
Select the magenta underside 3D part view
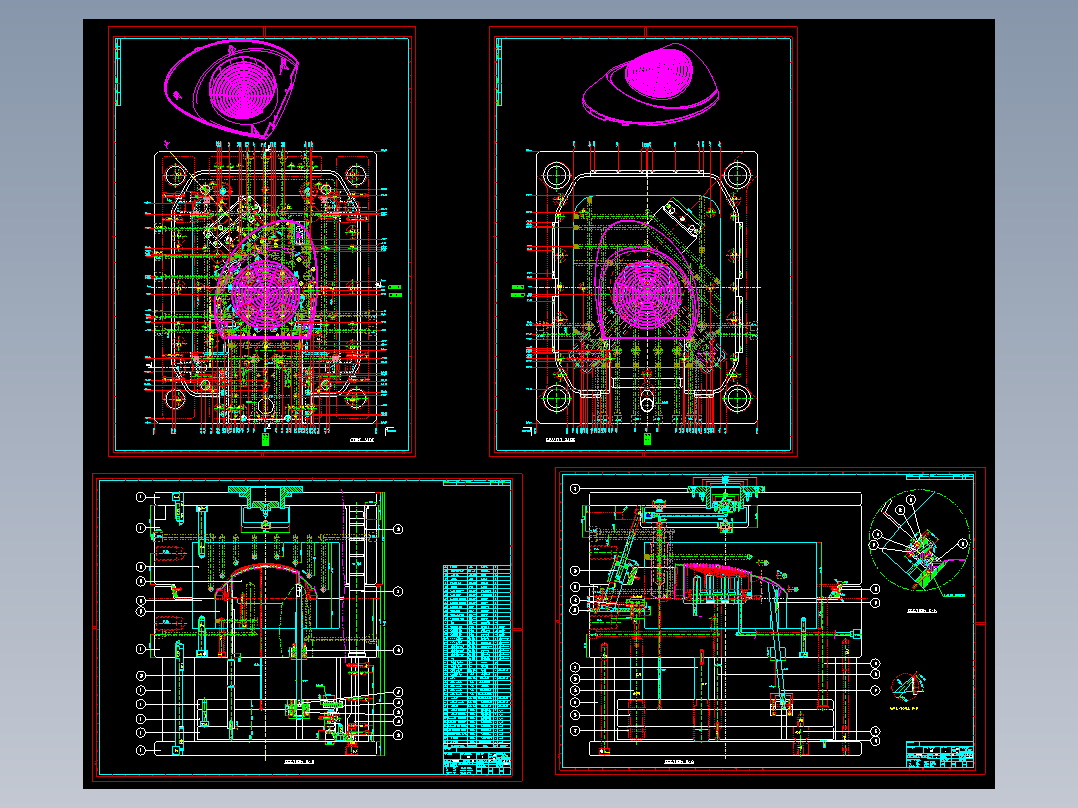pos(232,89)
